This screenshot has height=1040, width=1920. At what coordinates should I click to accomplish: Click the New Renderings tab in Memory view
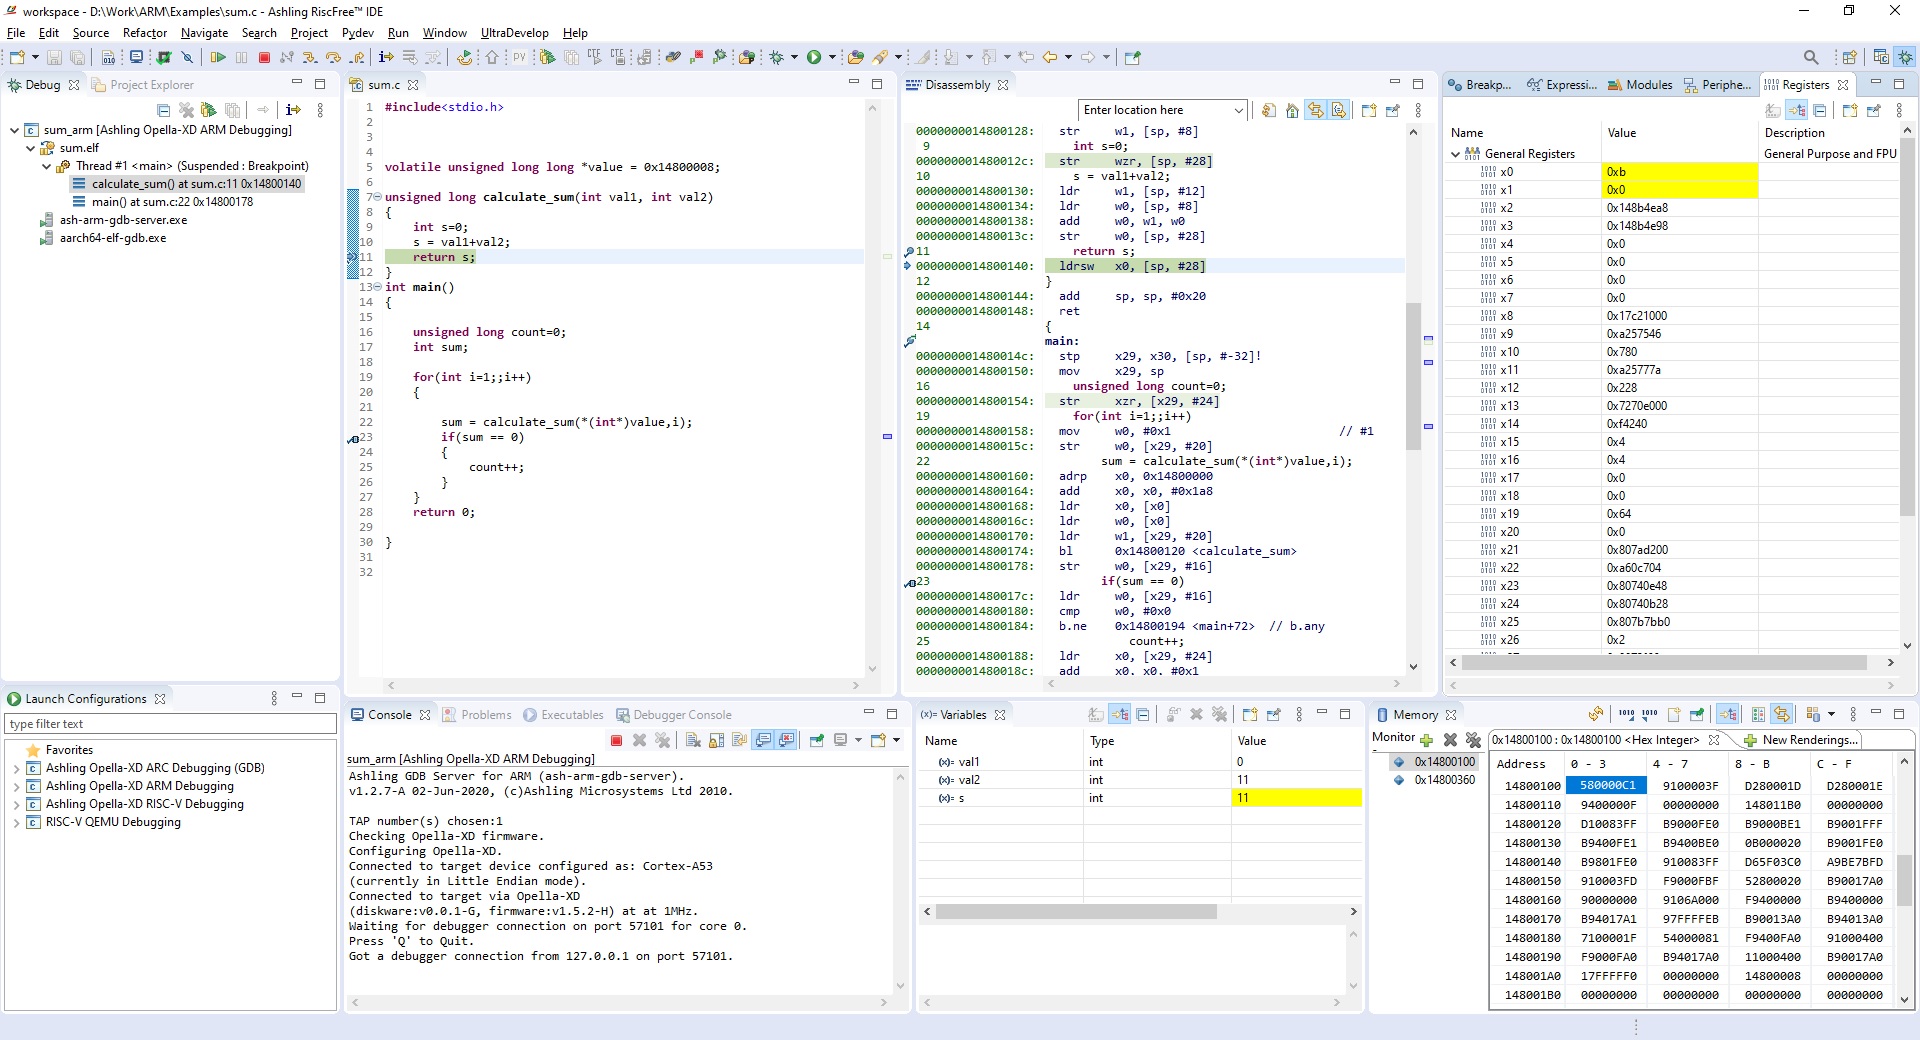(x=1809, y=740)
